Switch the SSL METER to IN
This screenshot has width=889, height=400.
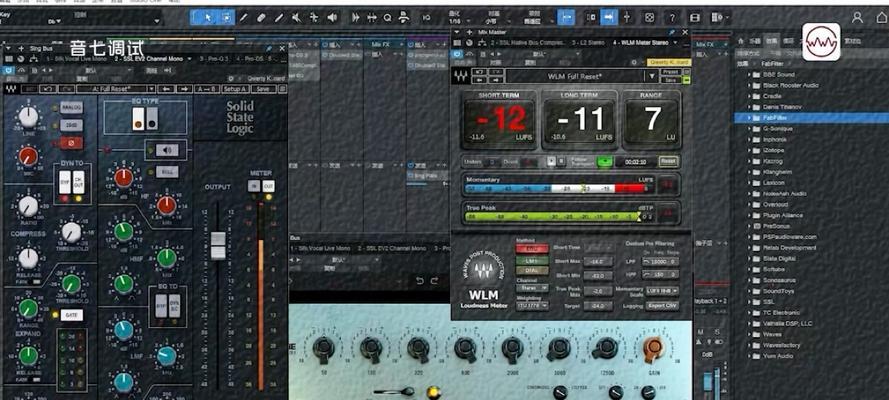[254, 186]
